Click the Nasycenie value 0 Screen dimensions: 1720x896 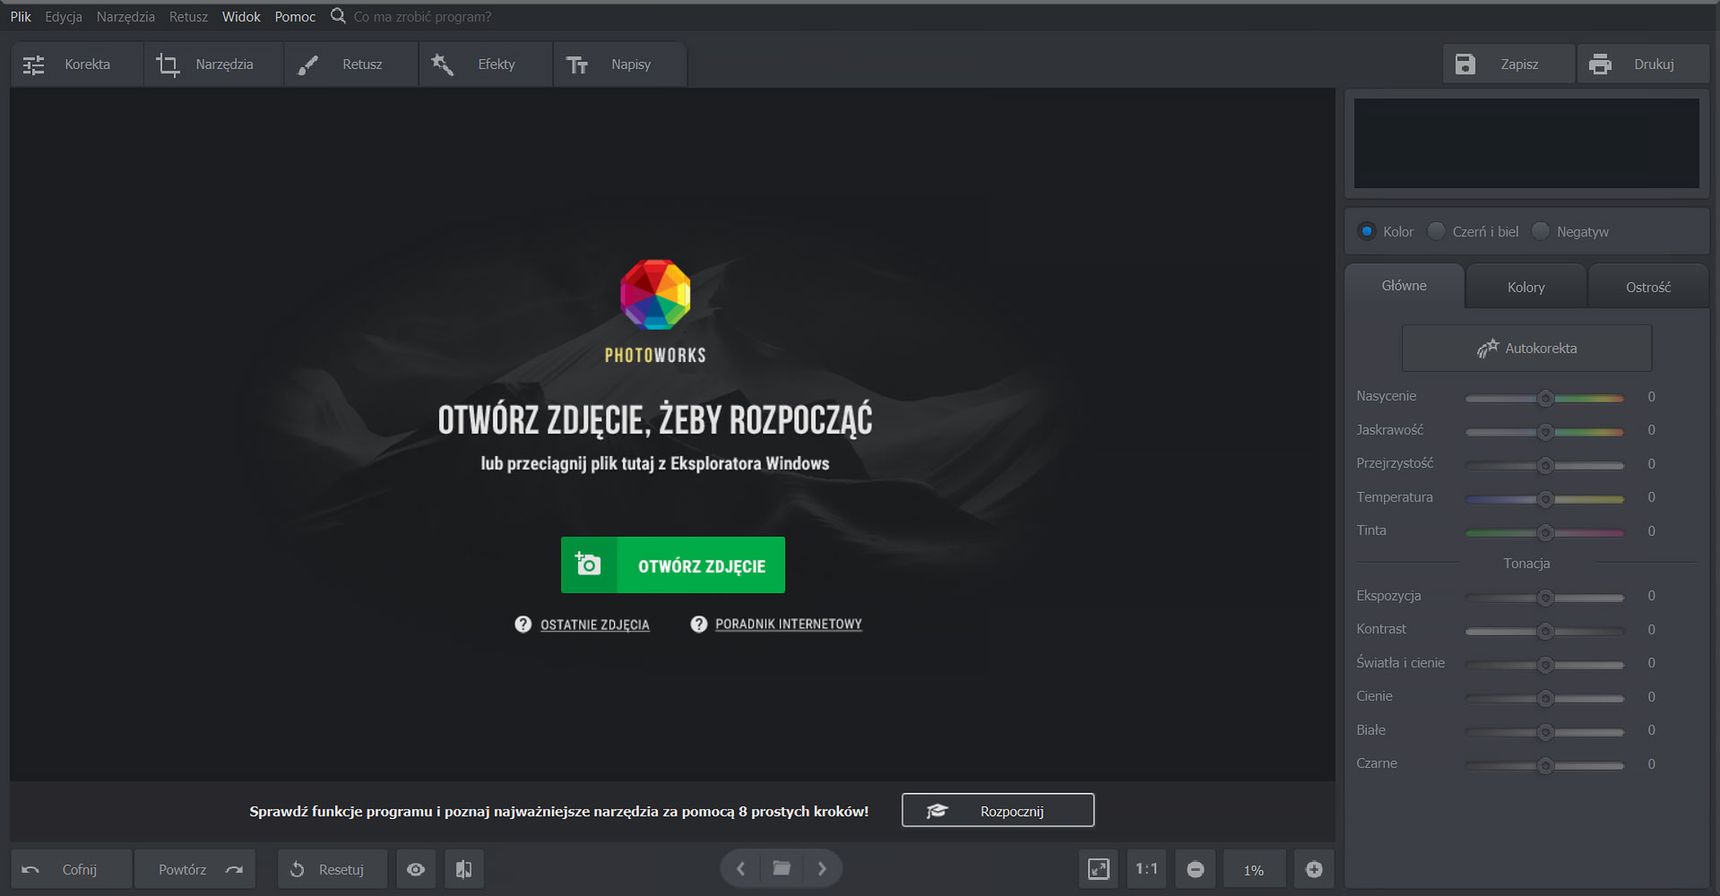[1651, 397]
